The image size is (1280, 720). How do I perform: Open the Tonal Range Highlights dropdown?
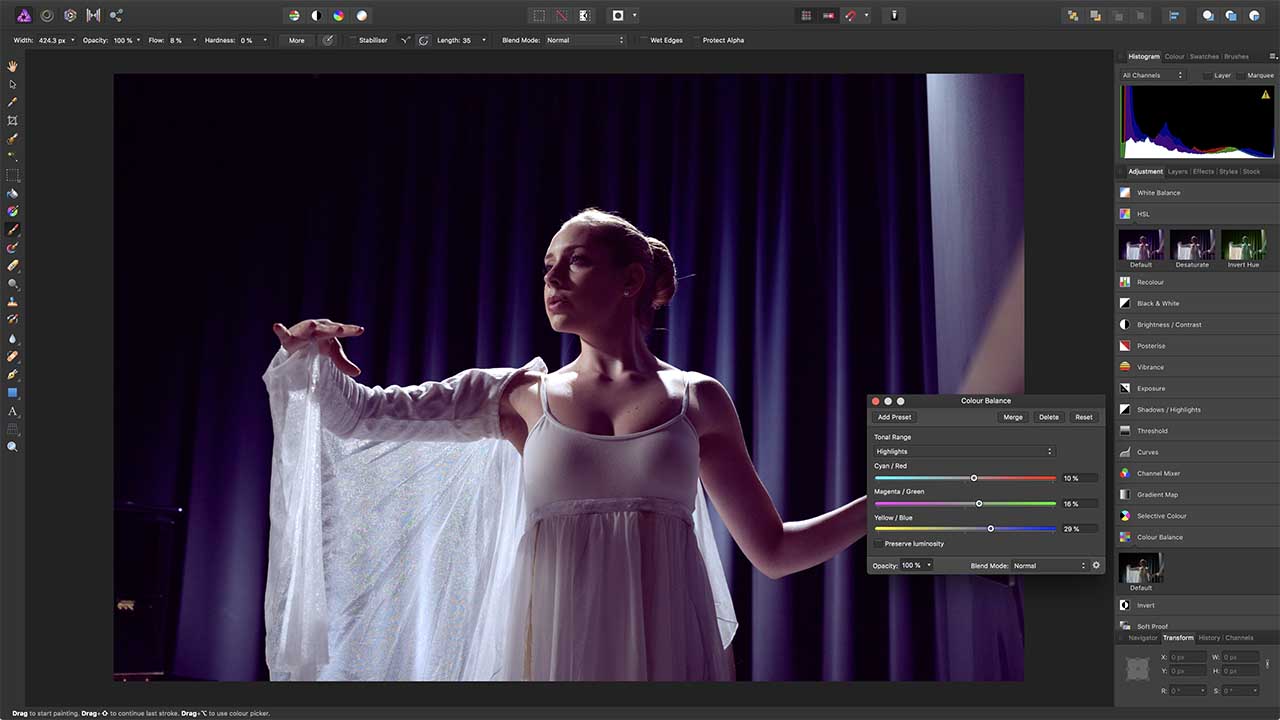coord(964,451)
